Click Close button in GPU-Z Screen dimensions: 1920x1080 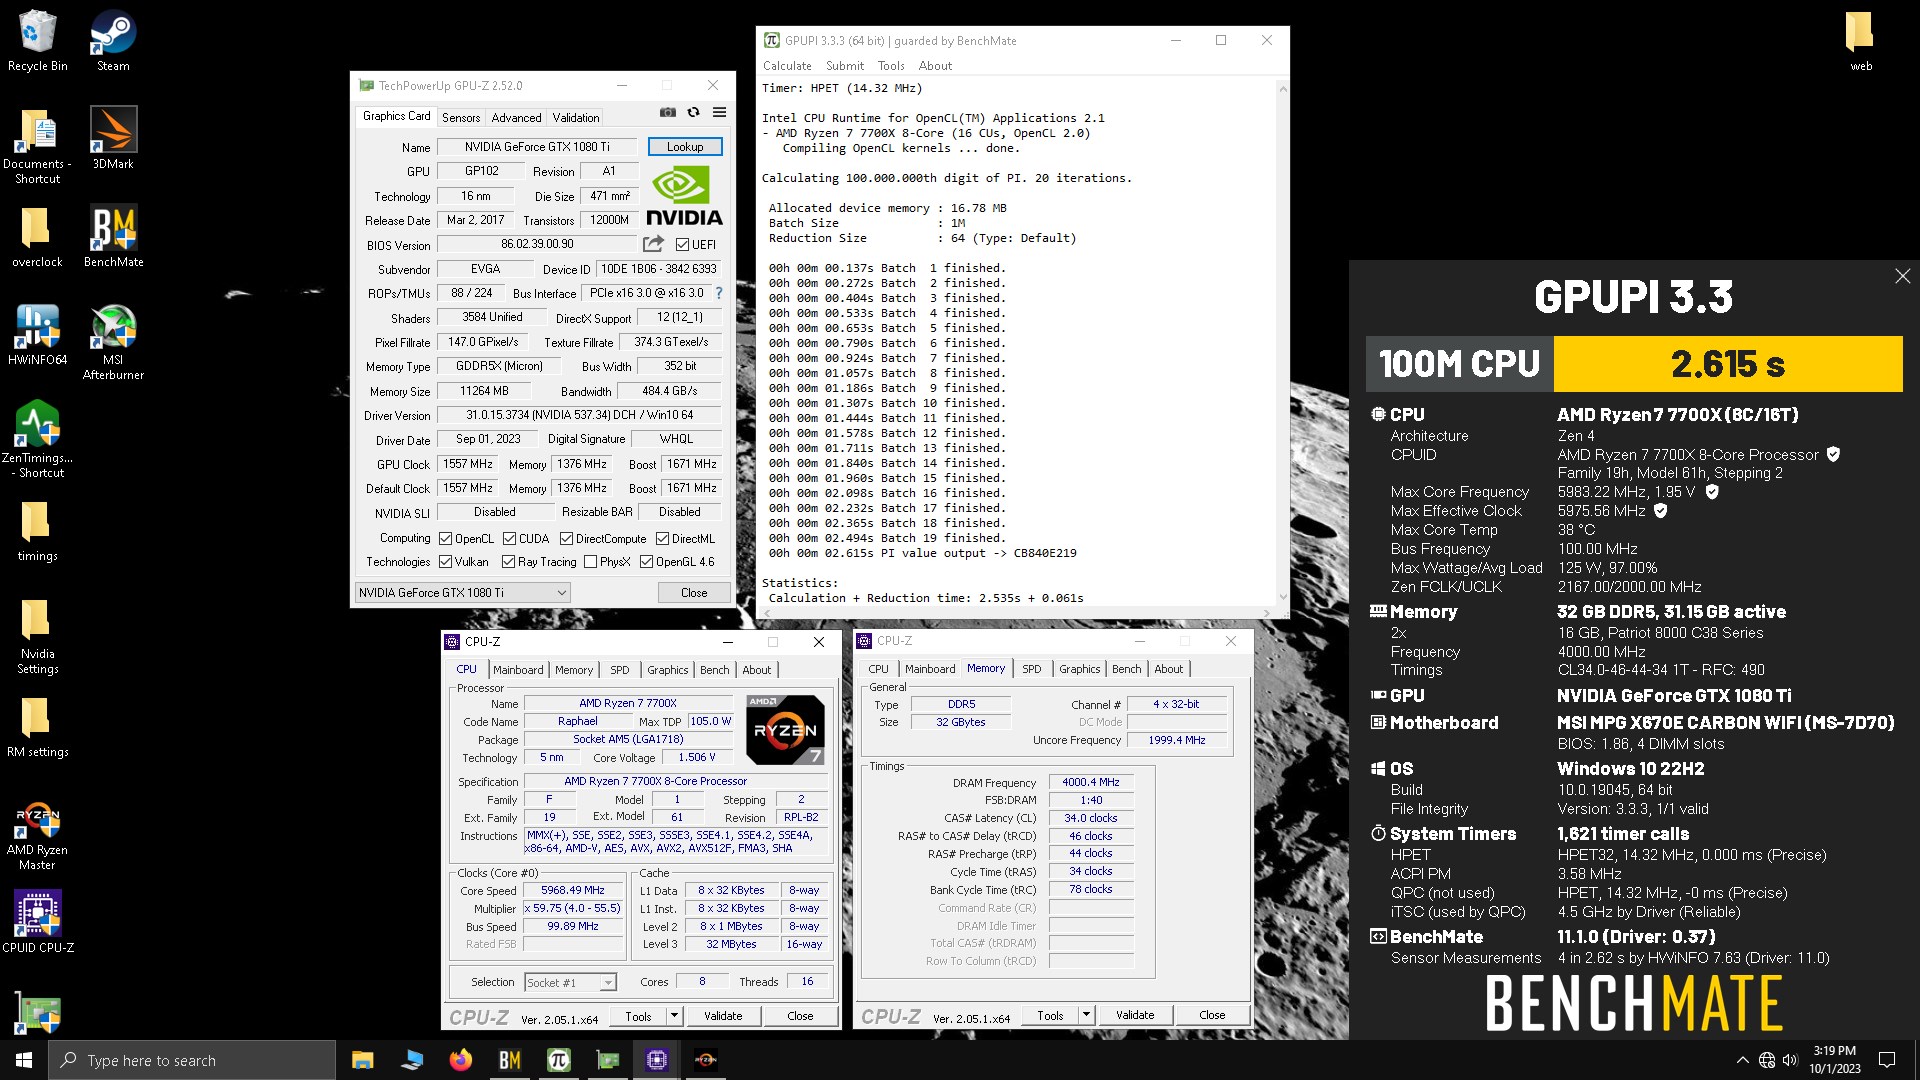point(694,593)
